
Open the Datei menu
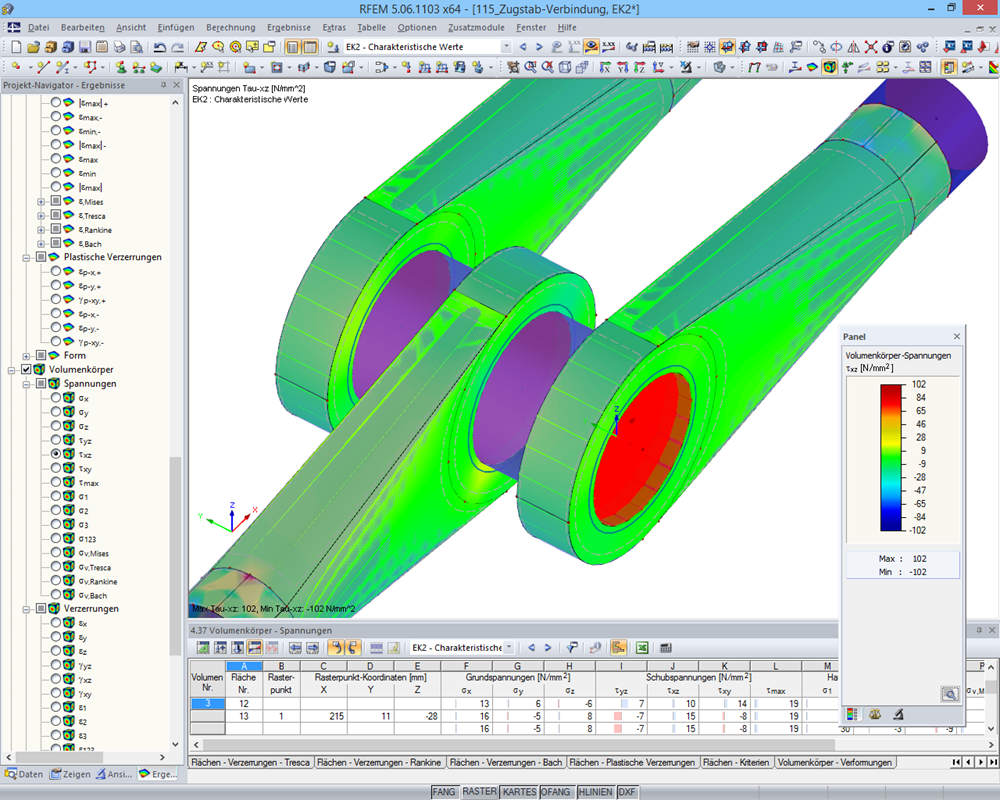pyautogui.click(x=38, y=27)
